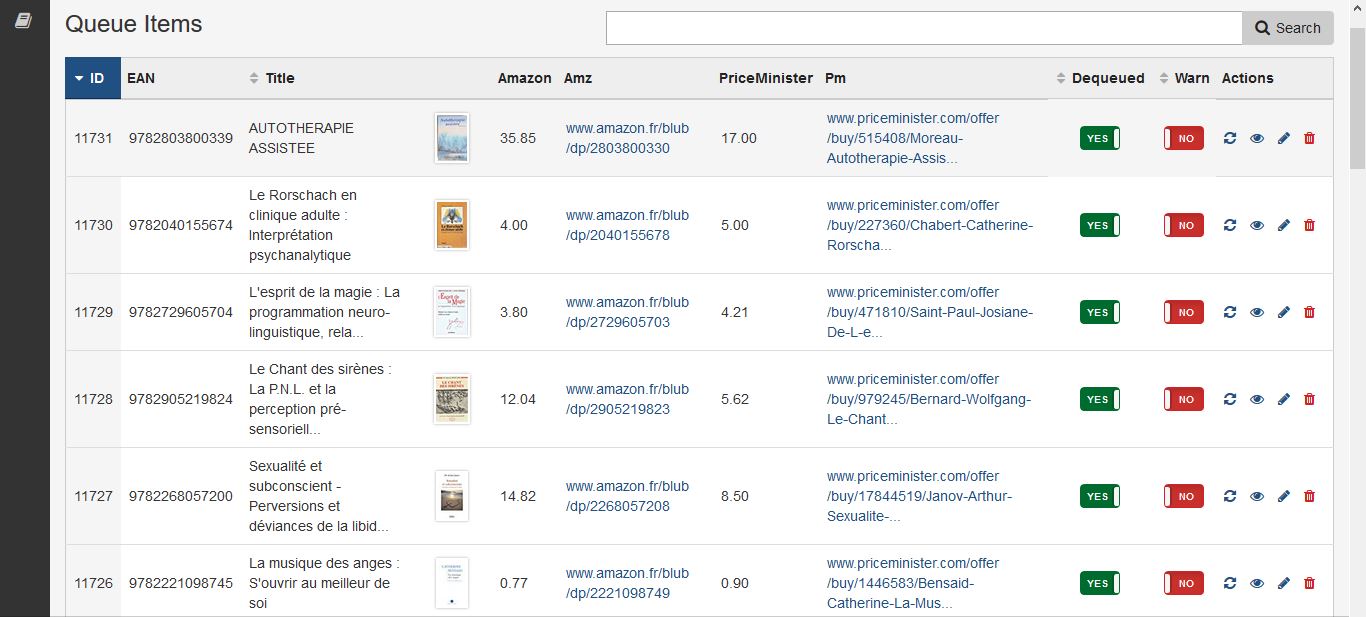Click inside the search input field
The width and height of the screenshot is (1366, 617).
920,28
